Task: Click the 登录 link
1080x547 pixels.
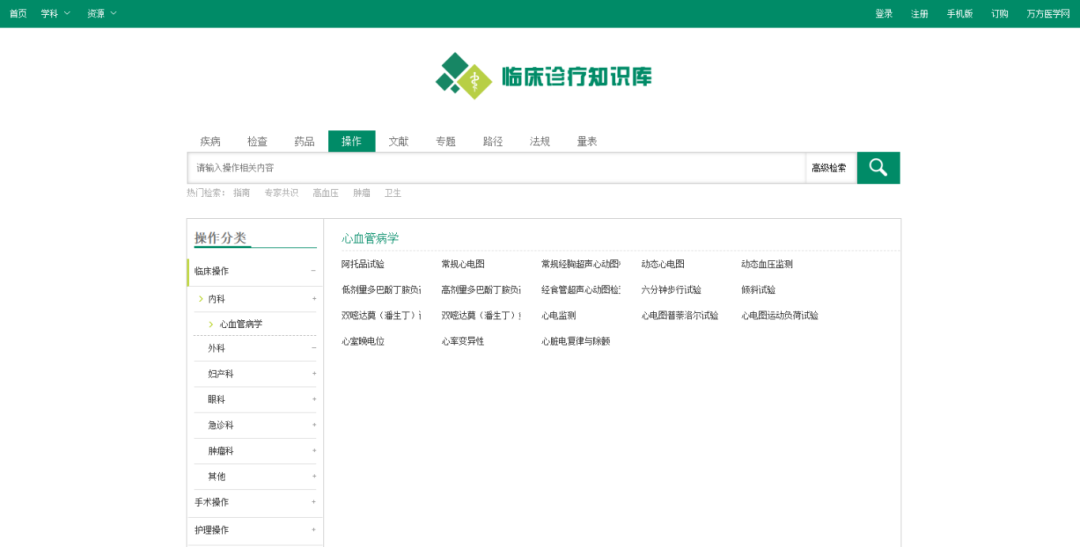Action: (x=884, y=13)
